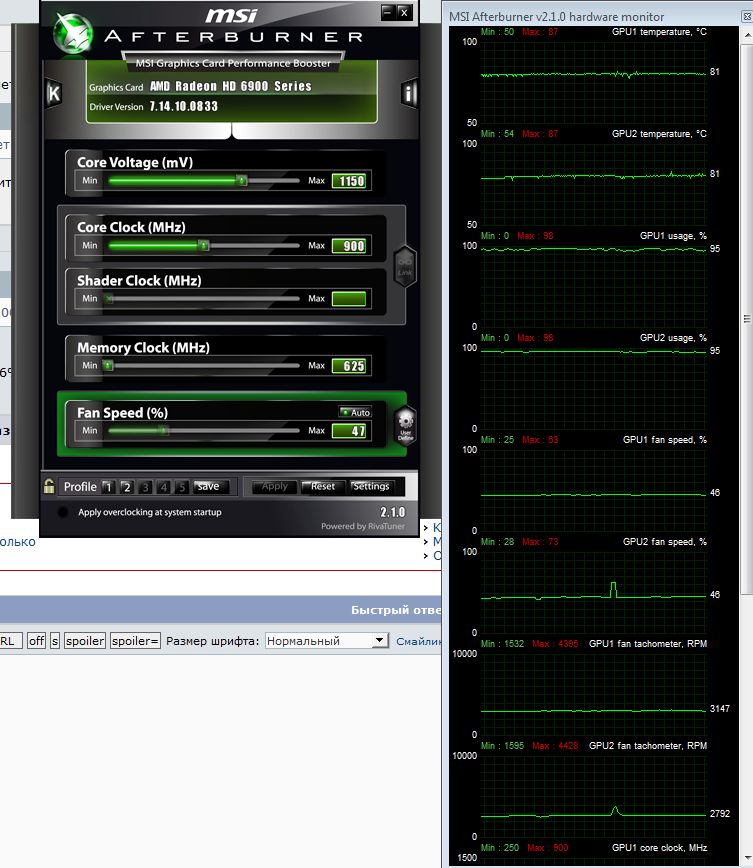
Task: Insert spoiler tag in reply toolbar
Action: coord(84,641)
